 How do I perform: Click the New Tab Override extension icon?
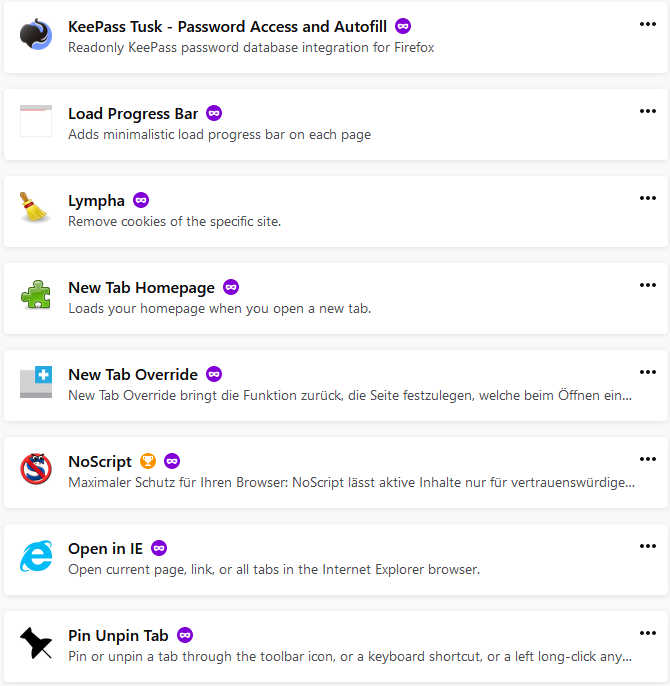36,382
